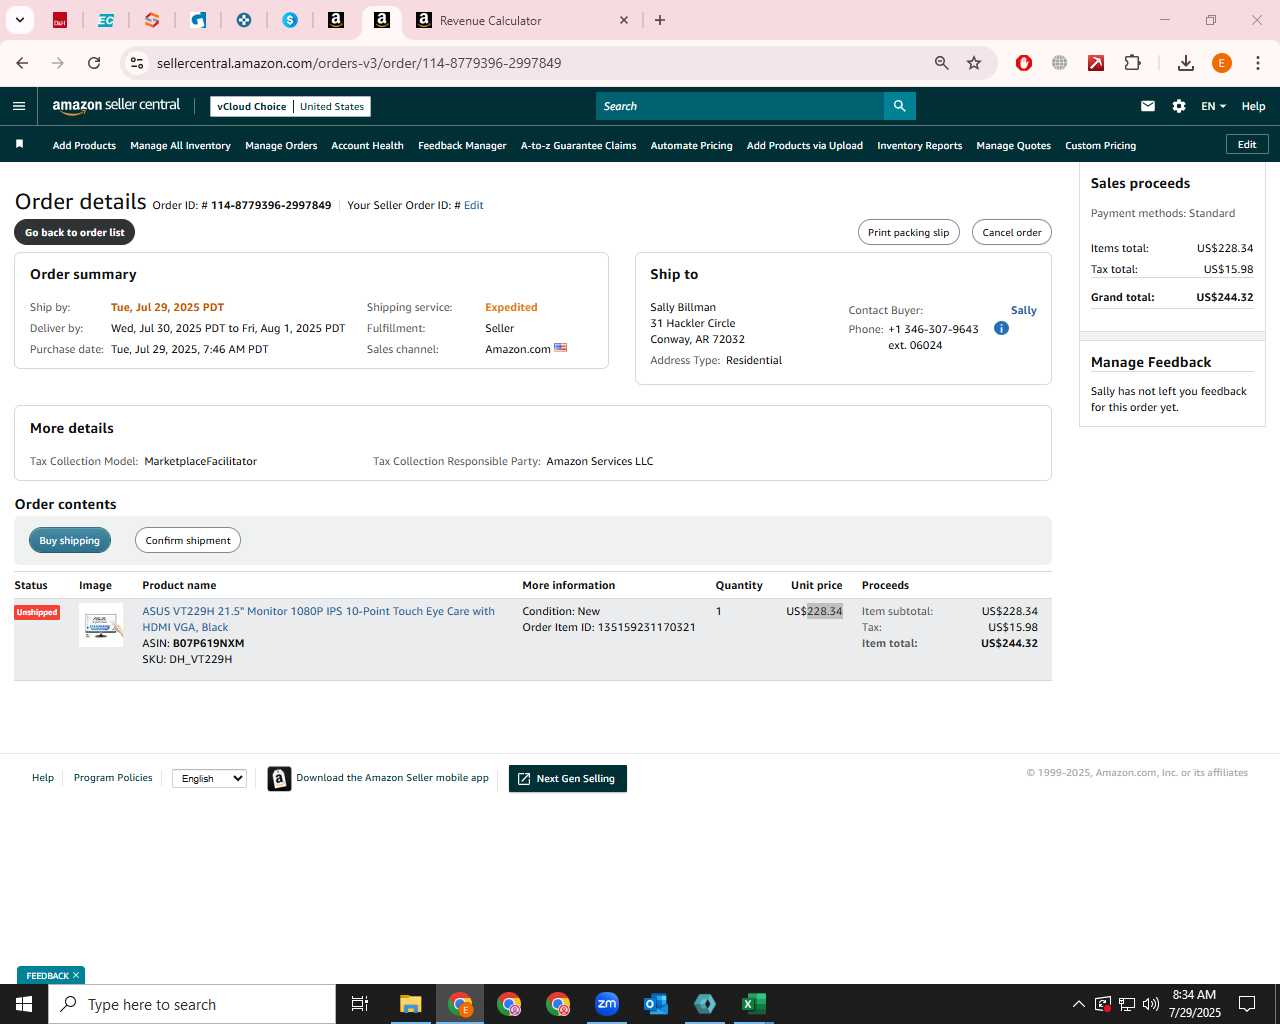Viewport: 1280px width, 1024px height.
Task: Click the Amazon Seller Central logo
Action: pos(116,105)
